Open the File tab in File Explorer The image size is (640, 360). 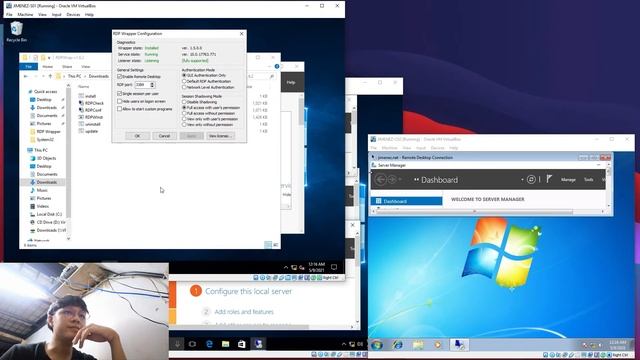tap(29, 67)
